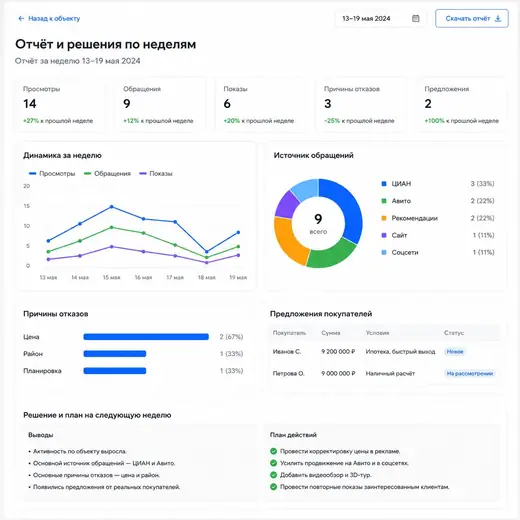This screenshot has height=520, width=520.
Task: Toggle the 'Обращения' legend series
Action: click(x=107, y=174)
